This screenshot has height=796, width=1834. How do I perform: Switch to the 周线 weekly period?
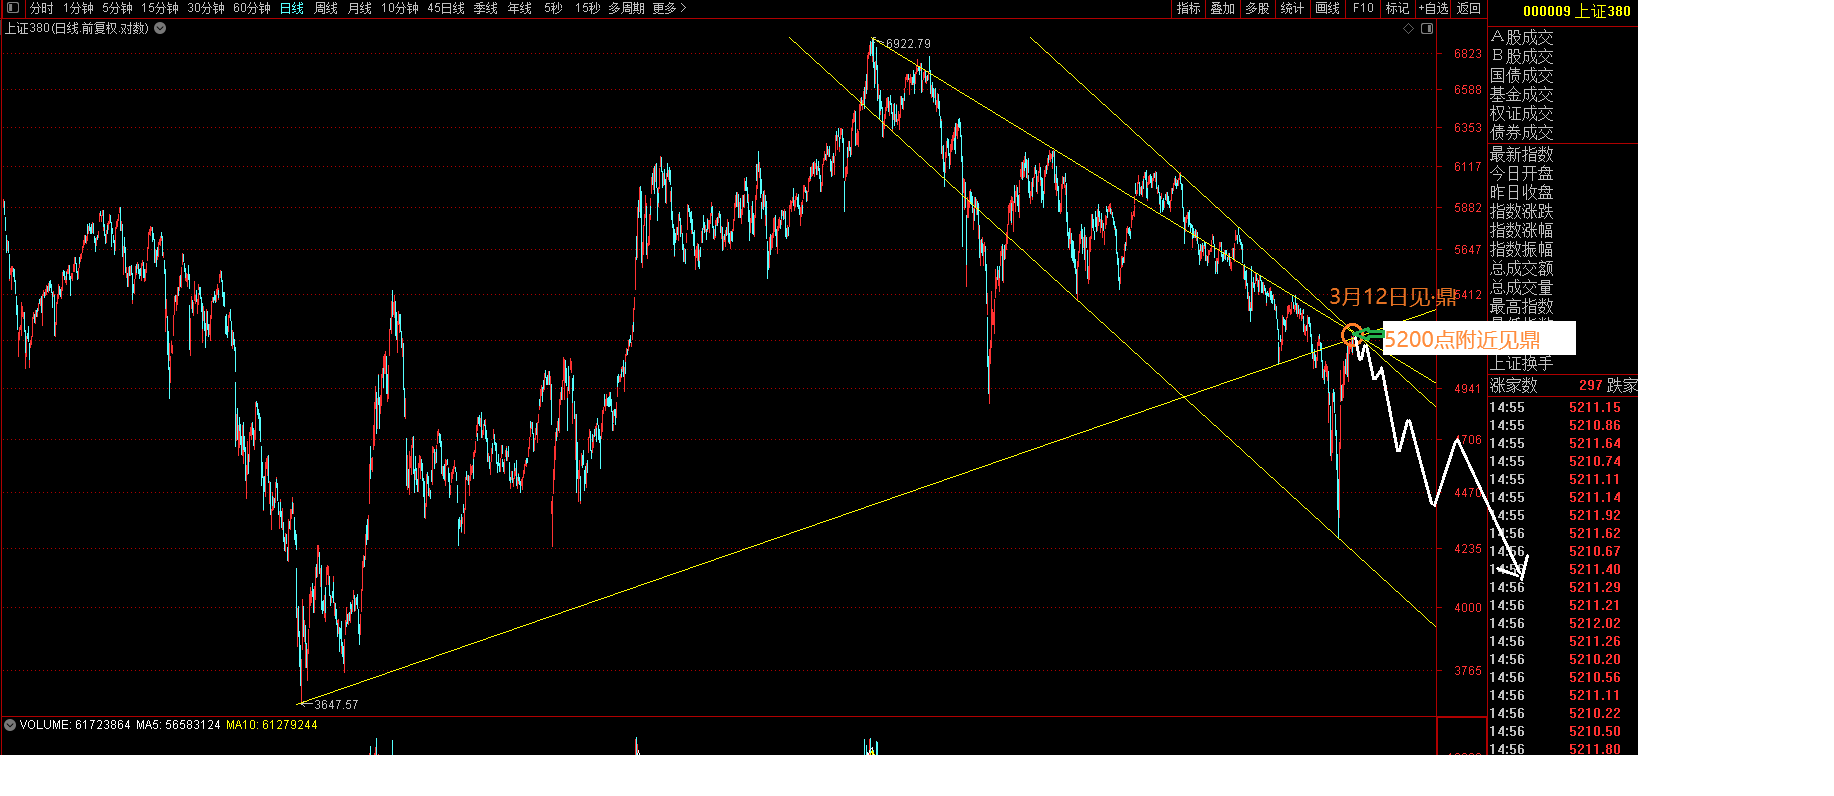(x=326, y=8)
